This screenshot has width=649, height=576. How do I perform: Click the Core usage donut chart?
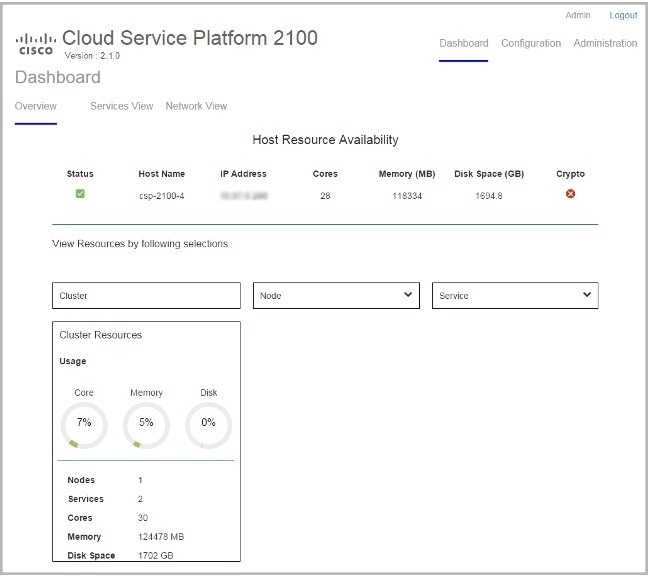[x=84, y=423]
